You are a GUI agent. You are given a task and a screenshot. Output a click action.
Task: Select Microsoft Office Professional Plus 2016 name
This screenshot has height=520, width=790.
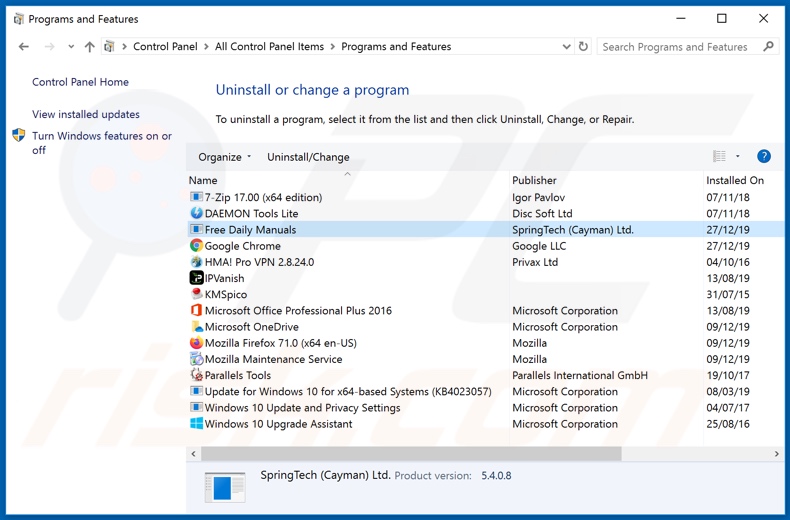pyautogui.click(x=298, y=310)
